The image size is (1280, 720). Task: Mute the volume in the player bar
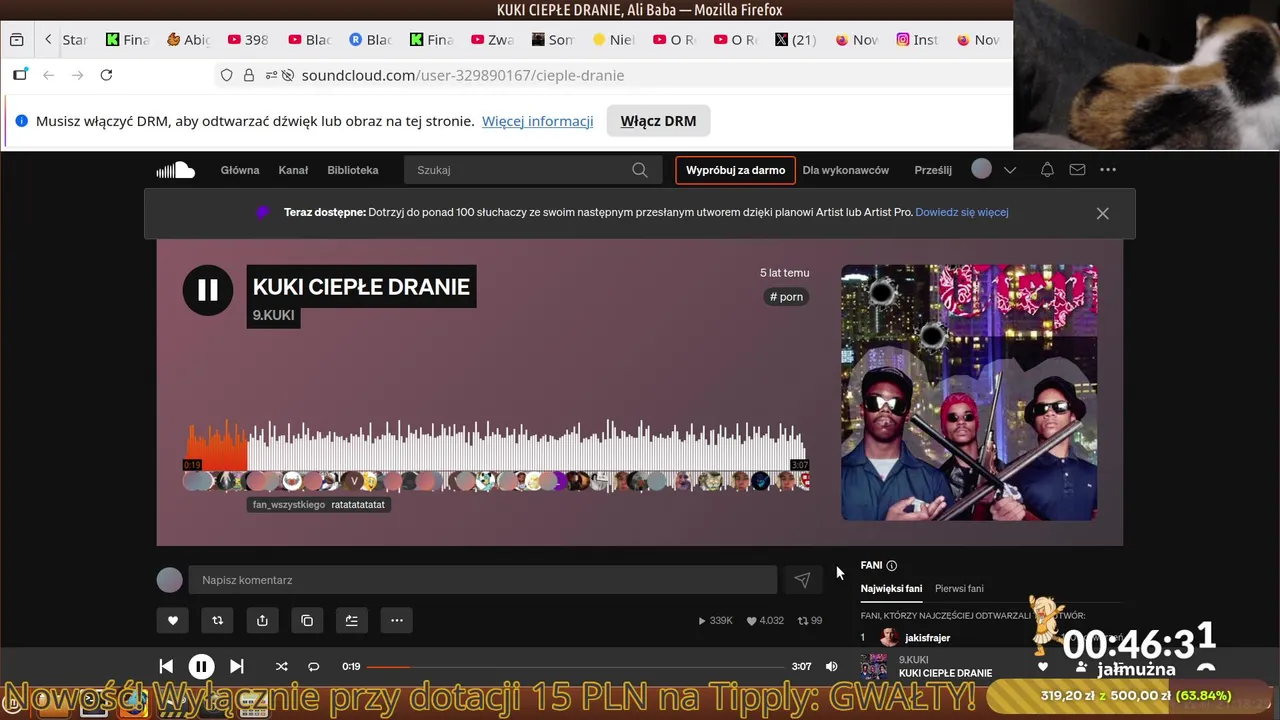click(831, 666)
